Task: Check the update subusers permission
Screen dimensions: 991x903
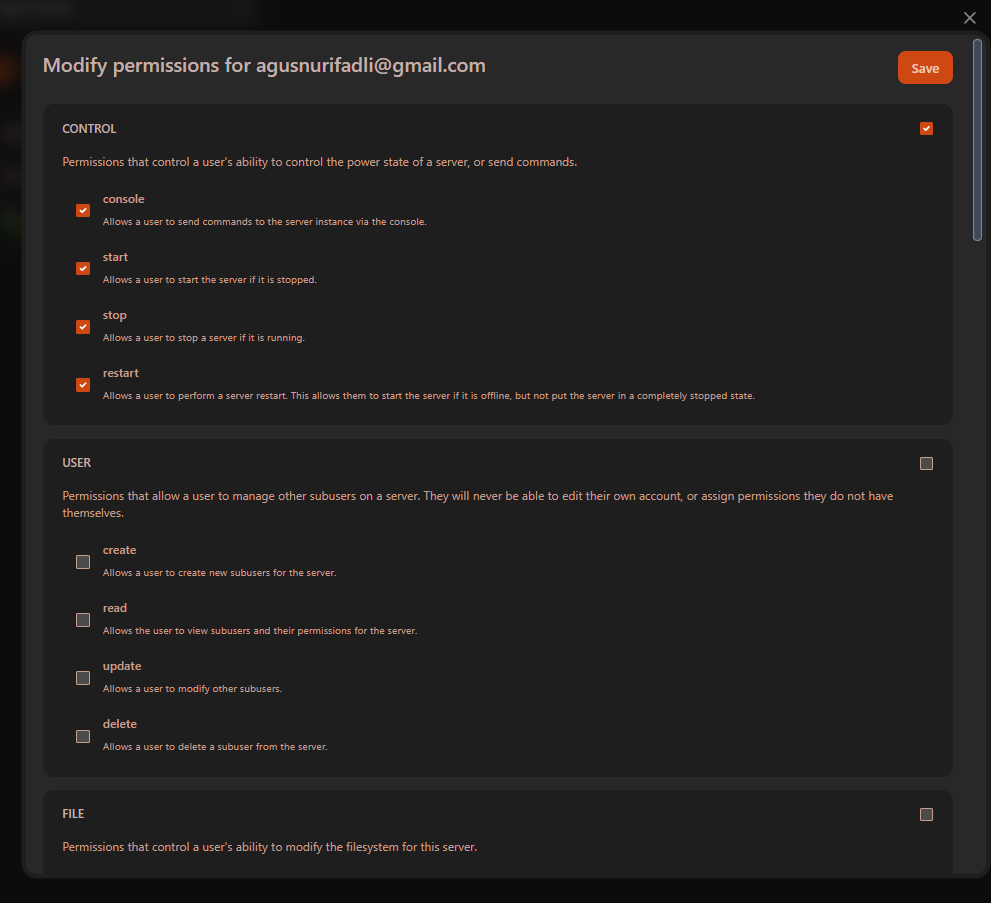Action: point(83,678)
